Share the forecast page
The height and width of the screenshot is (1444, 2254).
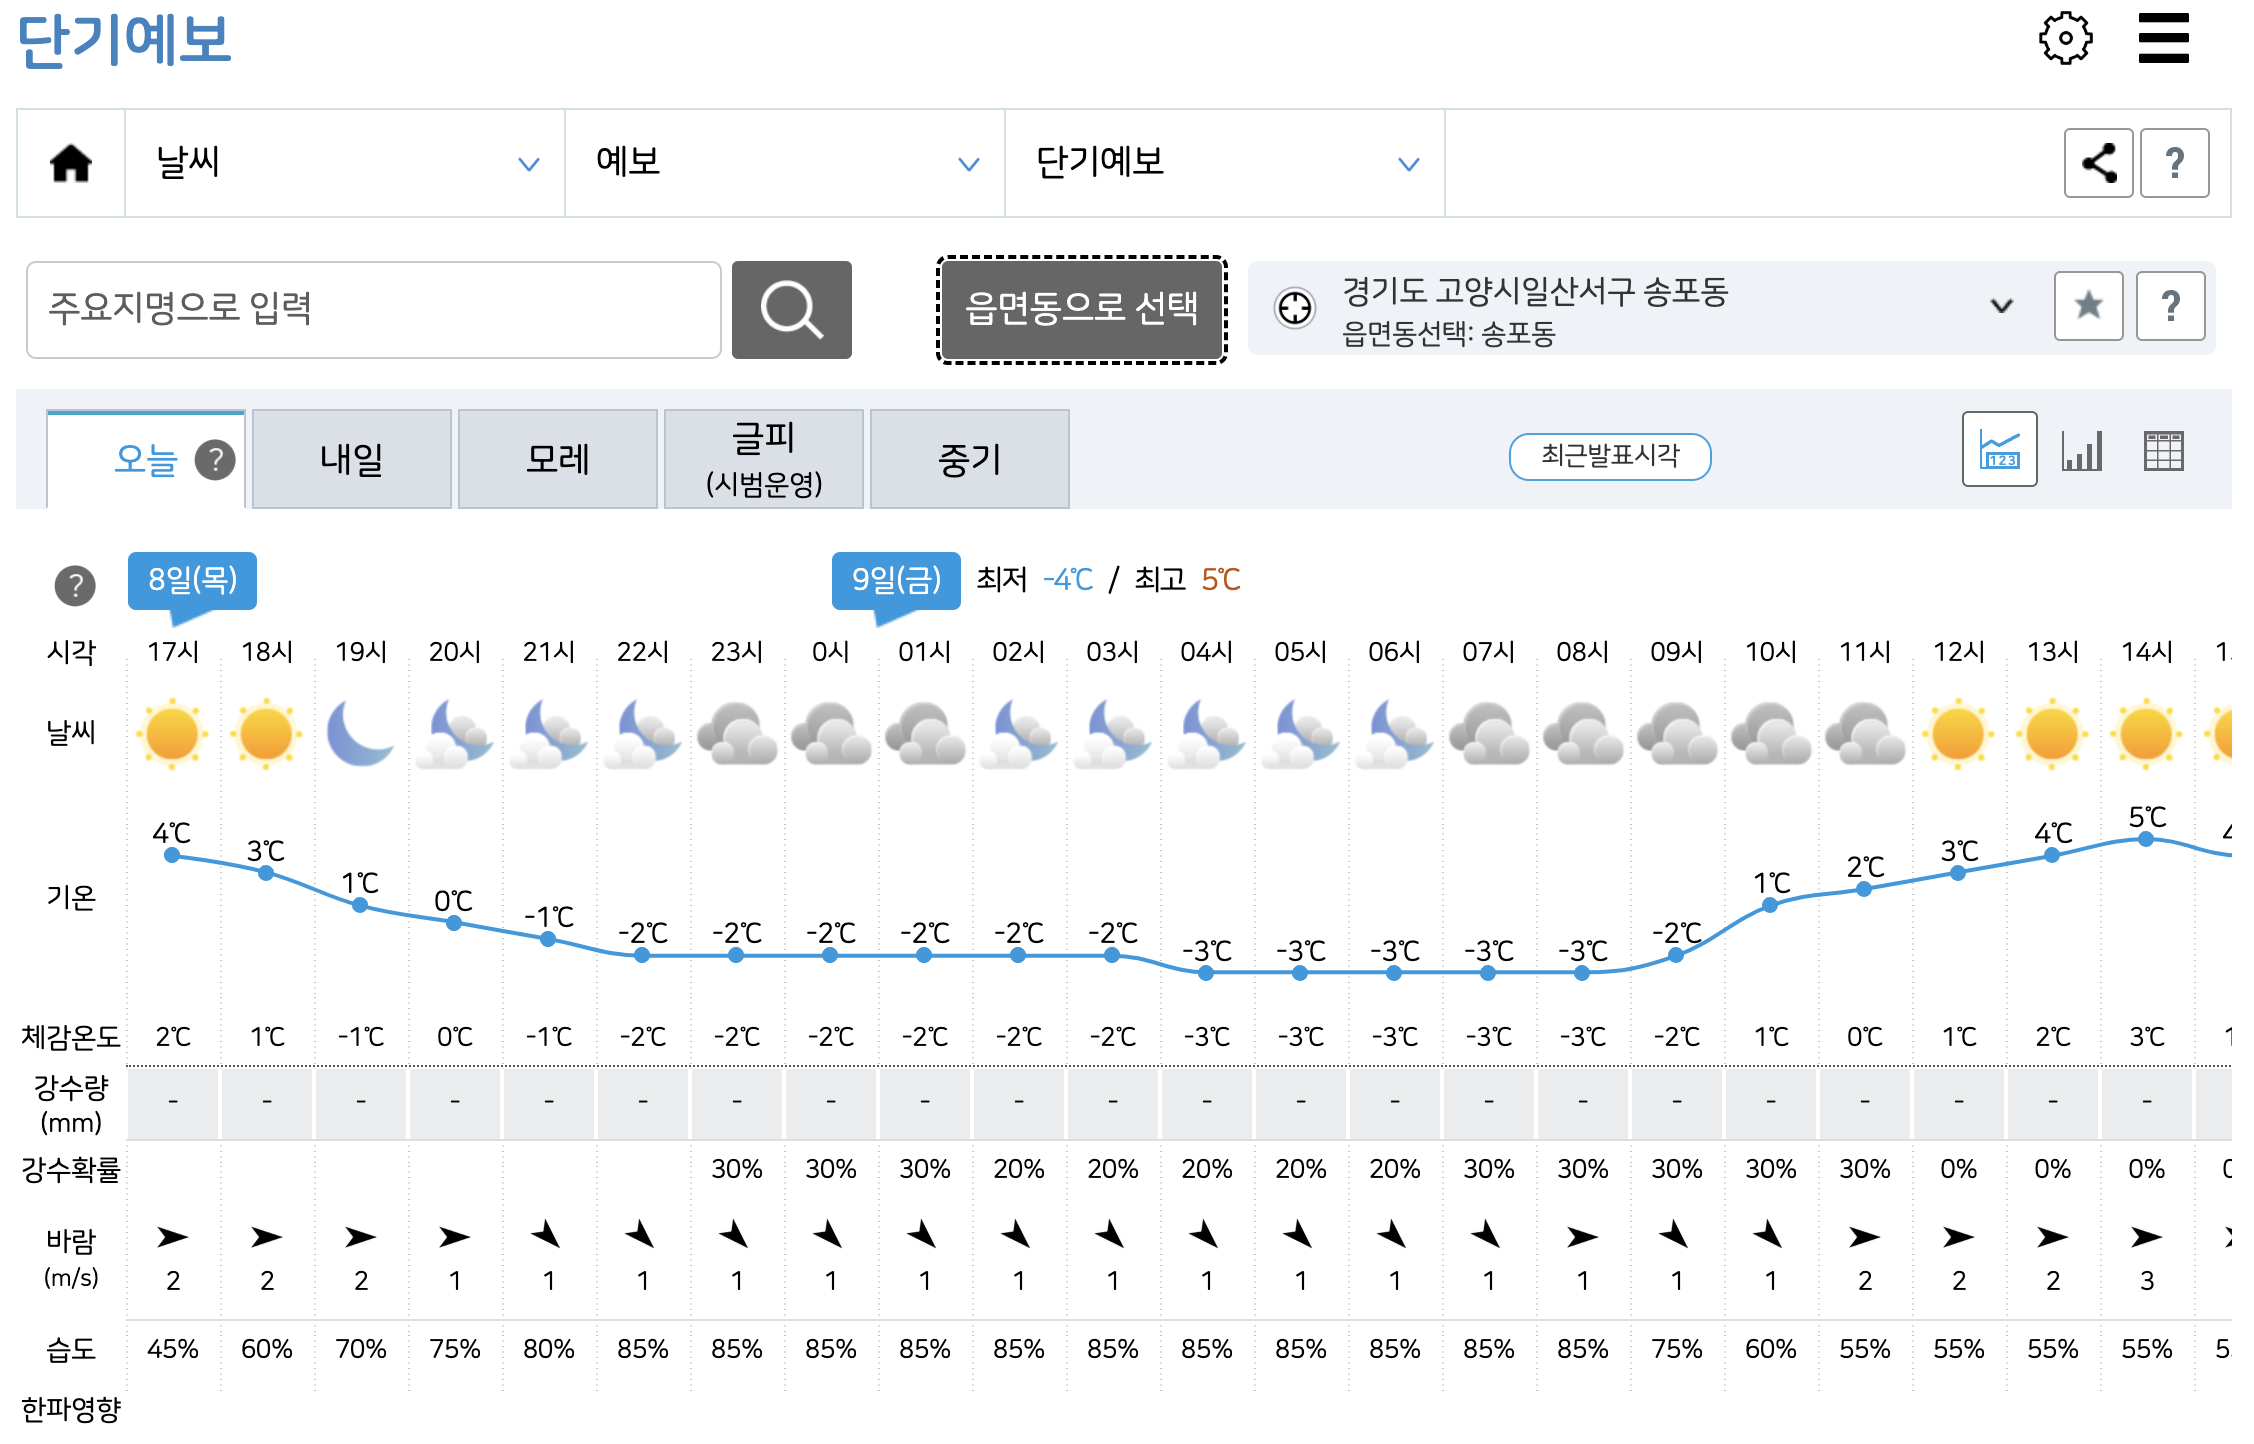pos(2097,163)
